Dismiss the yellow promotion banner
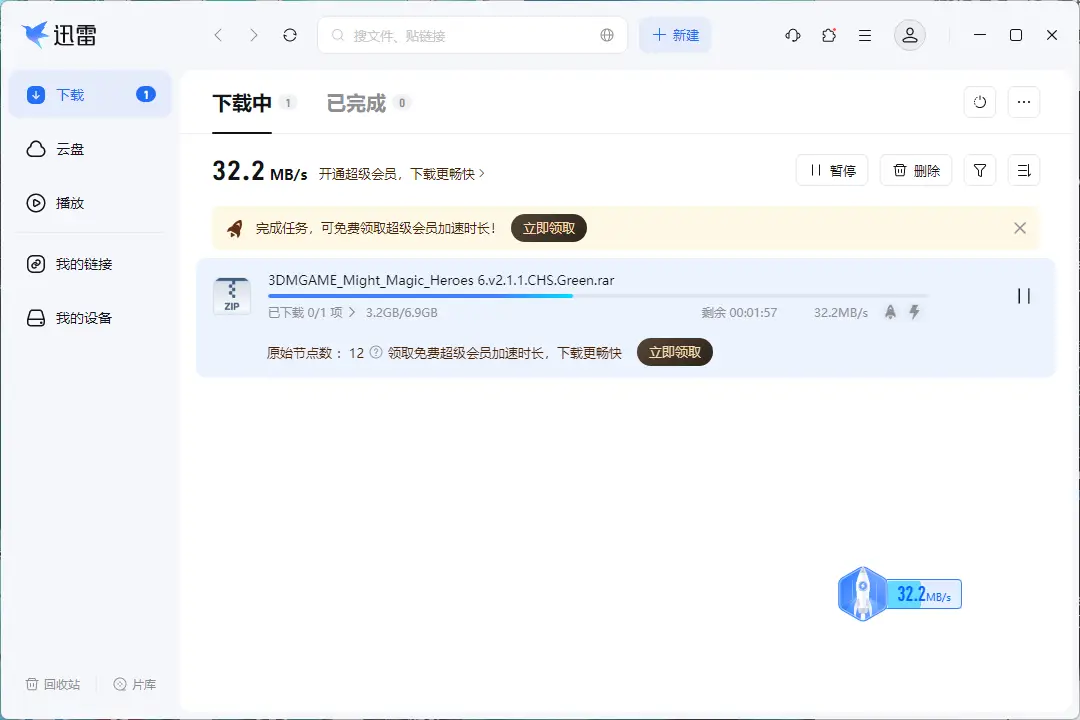The image size is (1080, 720). pos(1020,228)
